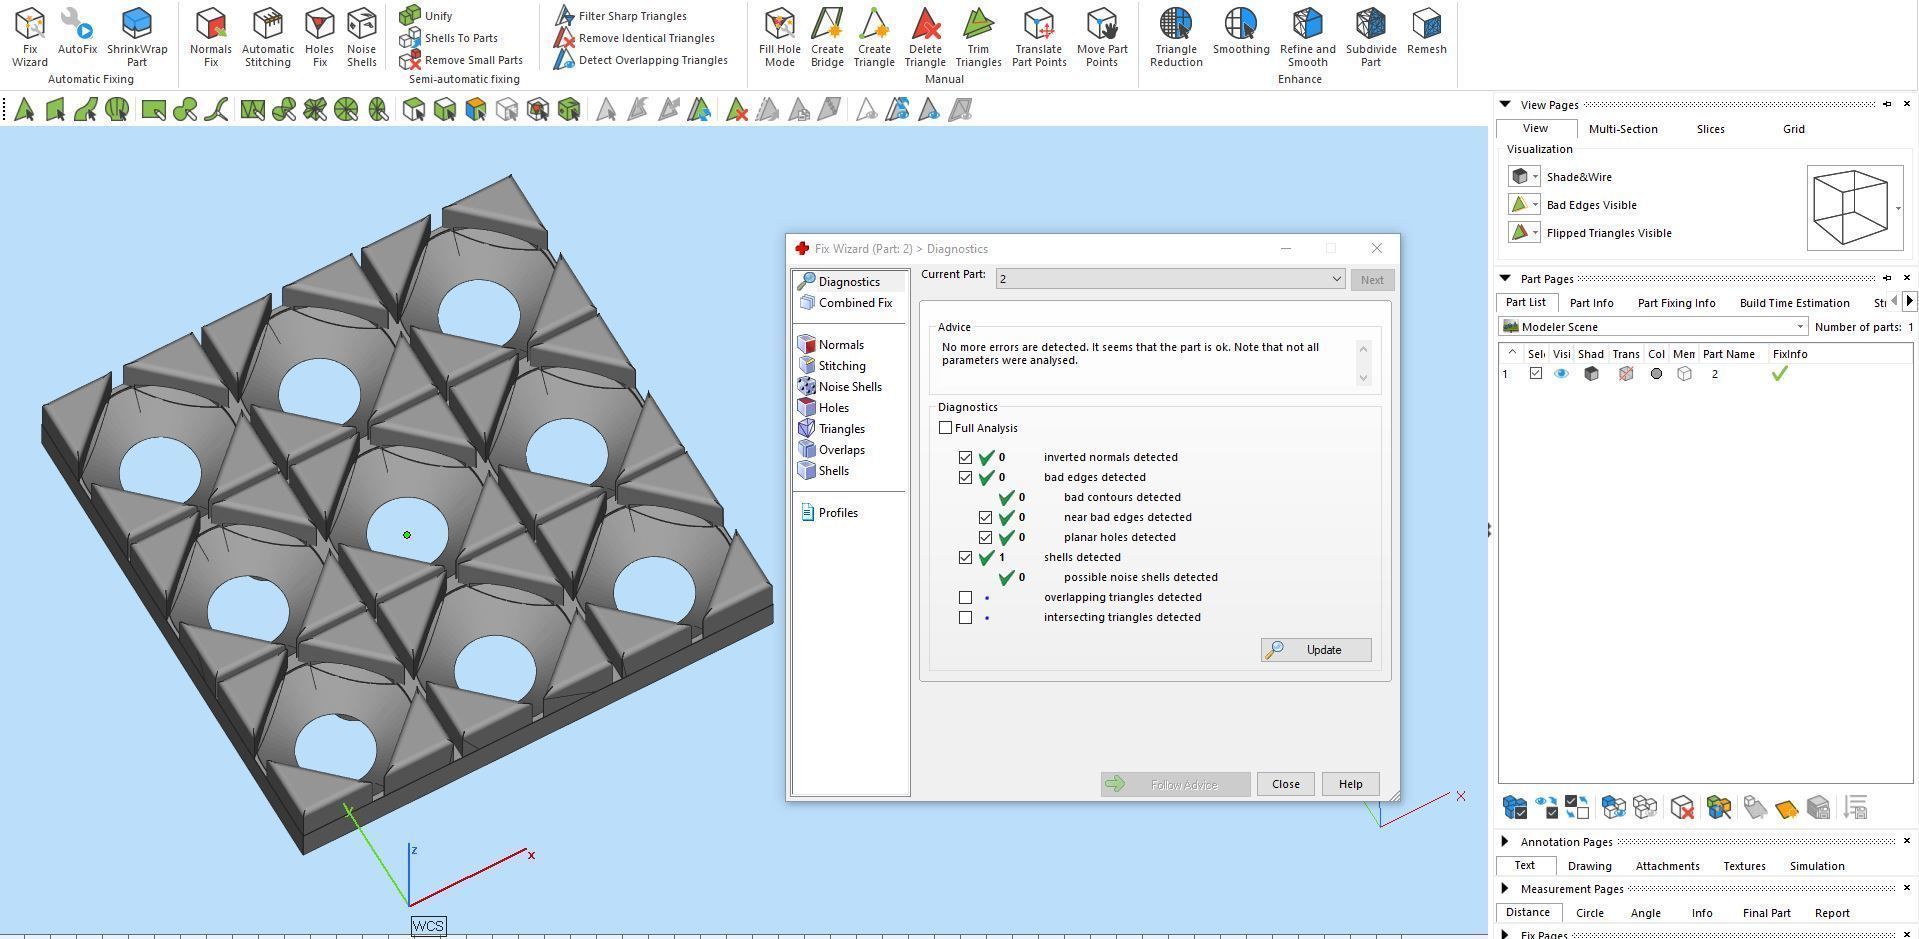Toggle inverted normals detection checkbox
This screenshot has width=1919, height=939.
click(966, 457)
